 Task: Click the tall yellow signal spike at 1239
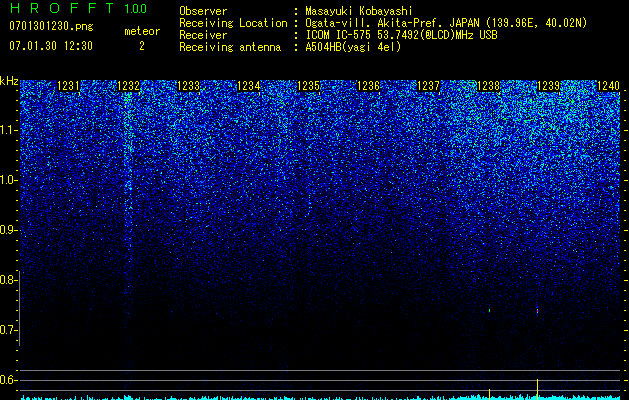point(537,388)
